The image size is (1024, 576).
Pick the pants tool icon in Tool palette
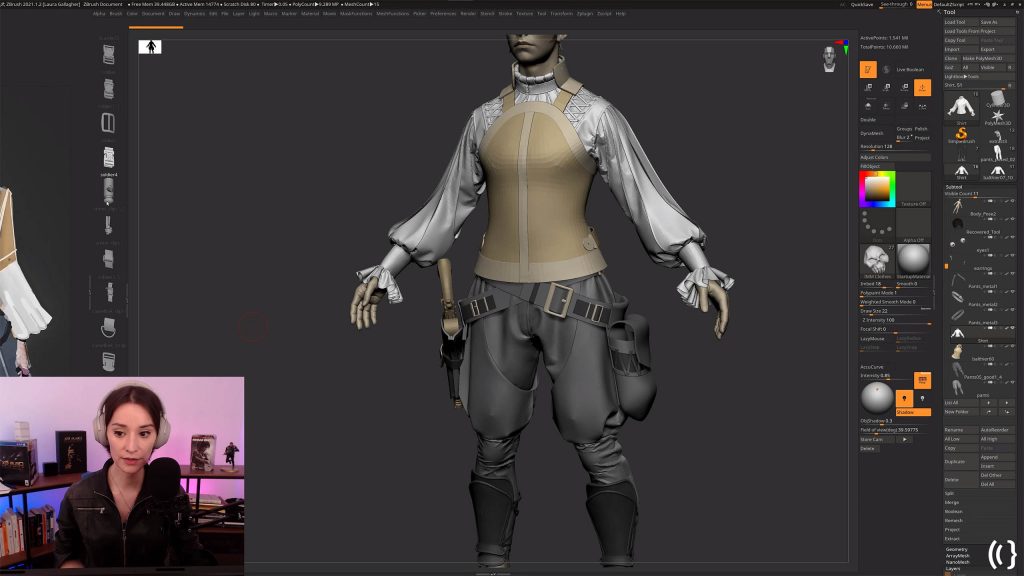997,154
